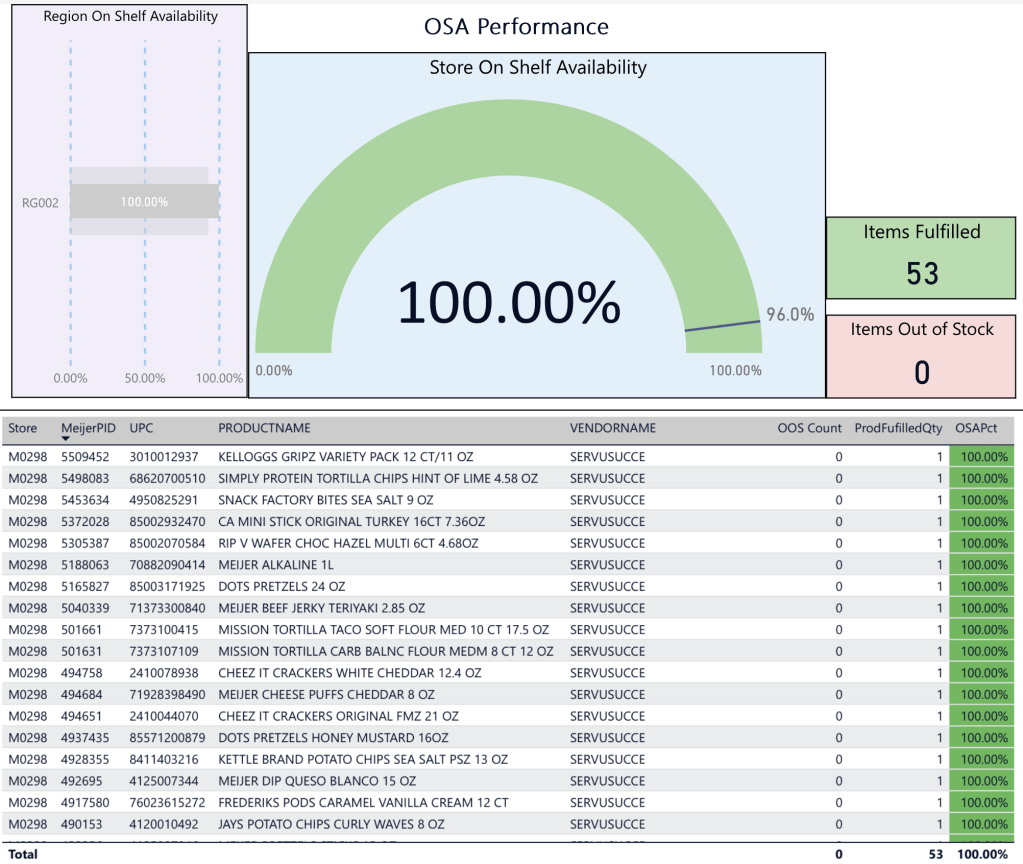Click the sort arrow under MeijerPID header
The width and height of the screenshot is (1023, 864).
[66, 440]
